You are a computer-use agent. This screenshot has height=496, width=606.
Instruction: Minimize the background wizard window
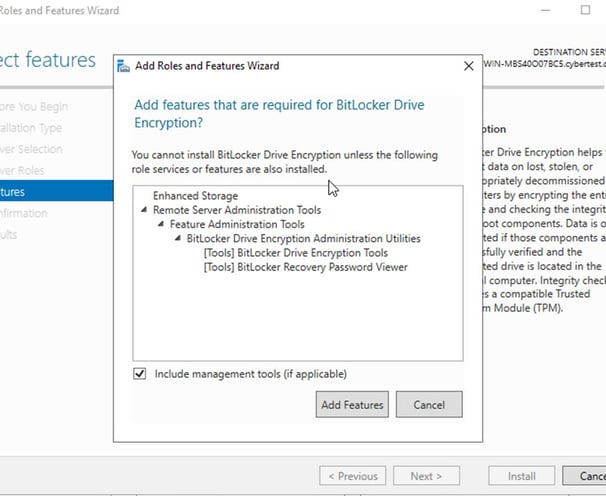545,10
